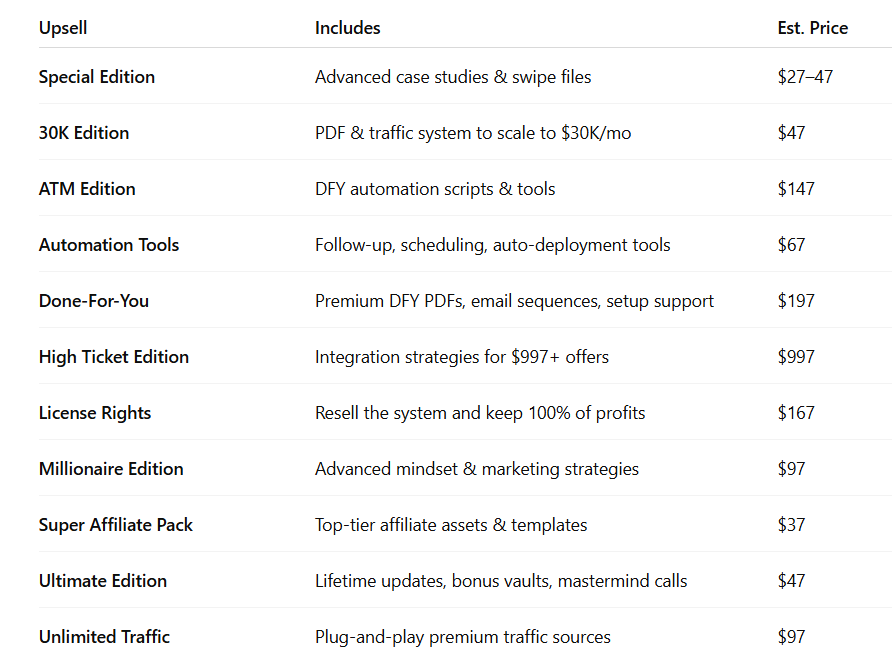Select 'Resell the system' description text
This screenshot has width=892, height=665.
tap(480, 412)
